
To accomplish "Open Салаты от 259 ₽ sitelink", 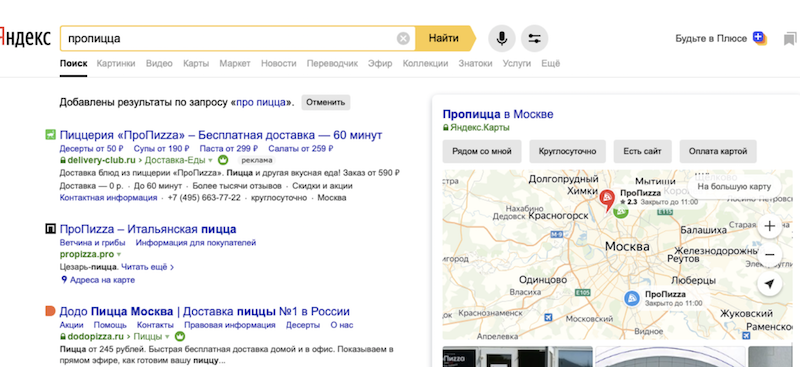I will pyautogui.click(x=301, y=149).
